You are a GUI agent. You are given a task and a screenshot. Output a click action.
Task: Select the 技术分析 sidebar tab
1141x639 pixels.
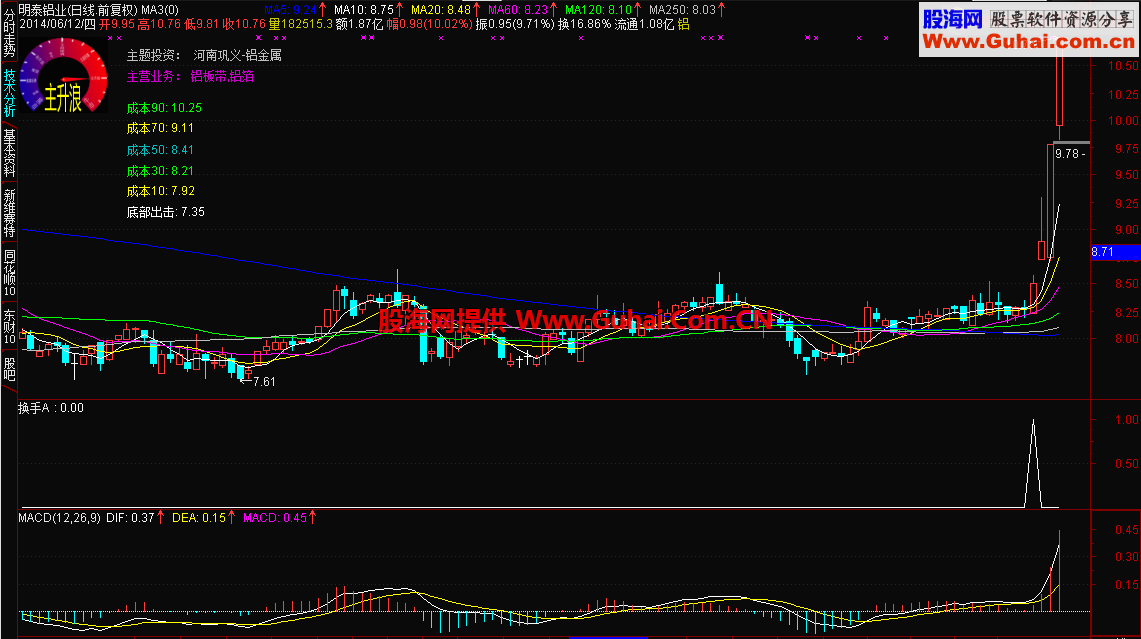9,93
